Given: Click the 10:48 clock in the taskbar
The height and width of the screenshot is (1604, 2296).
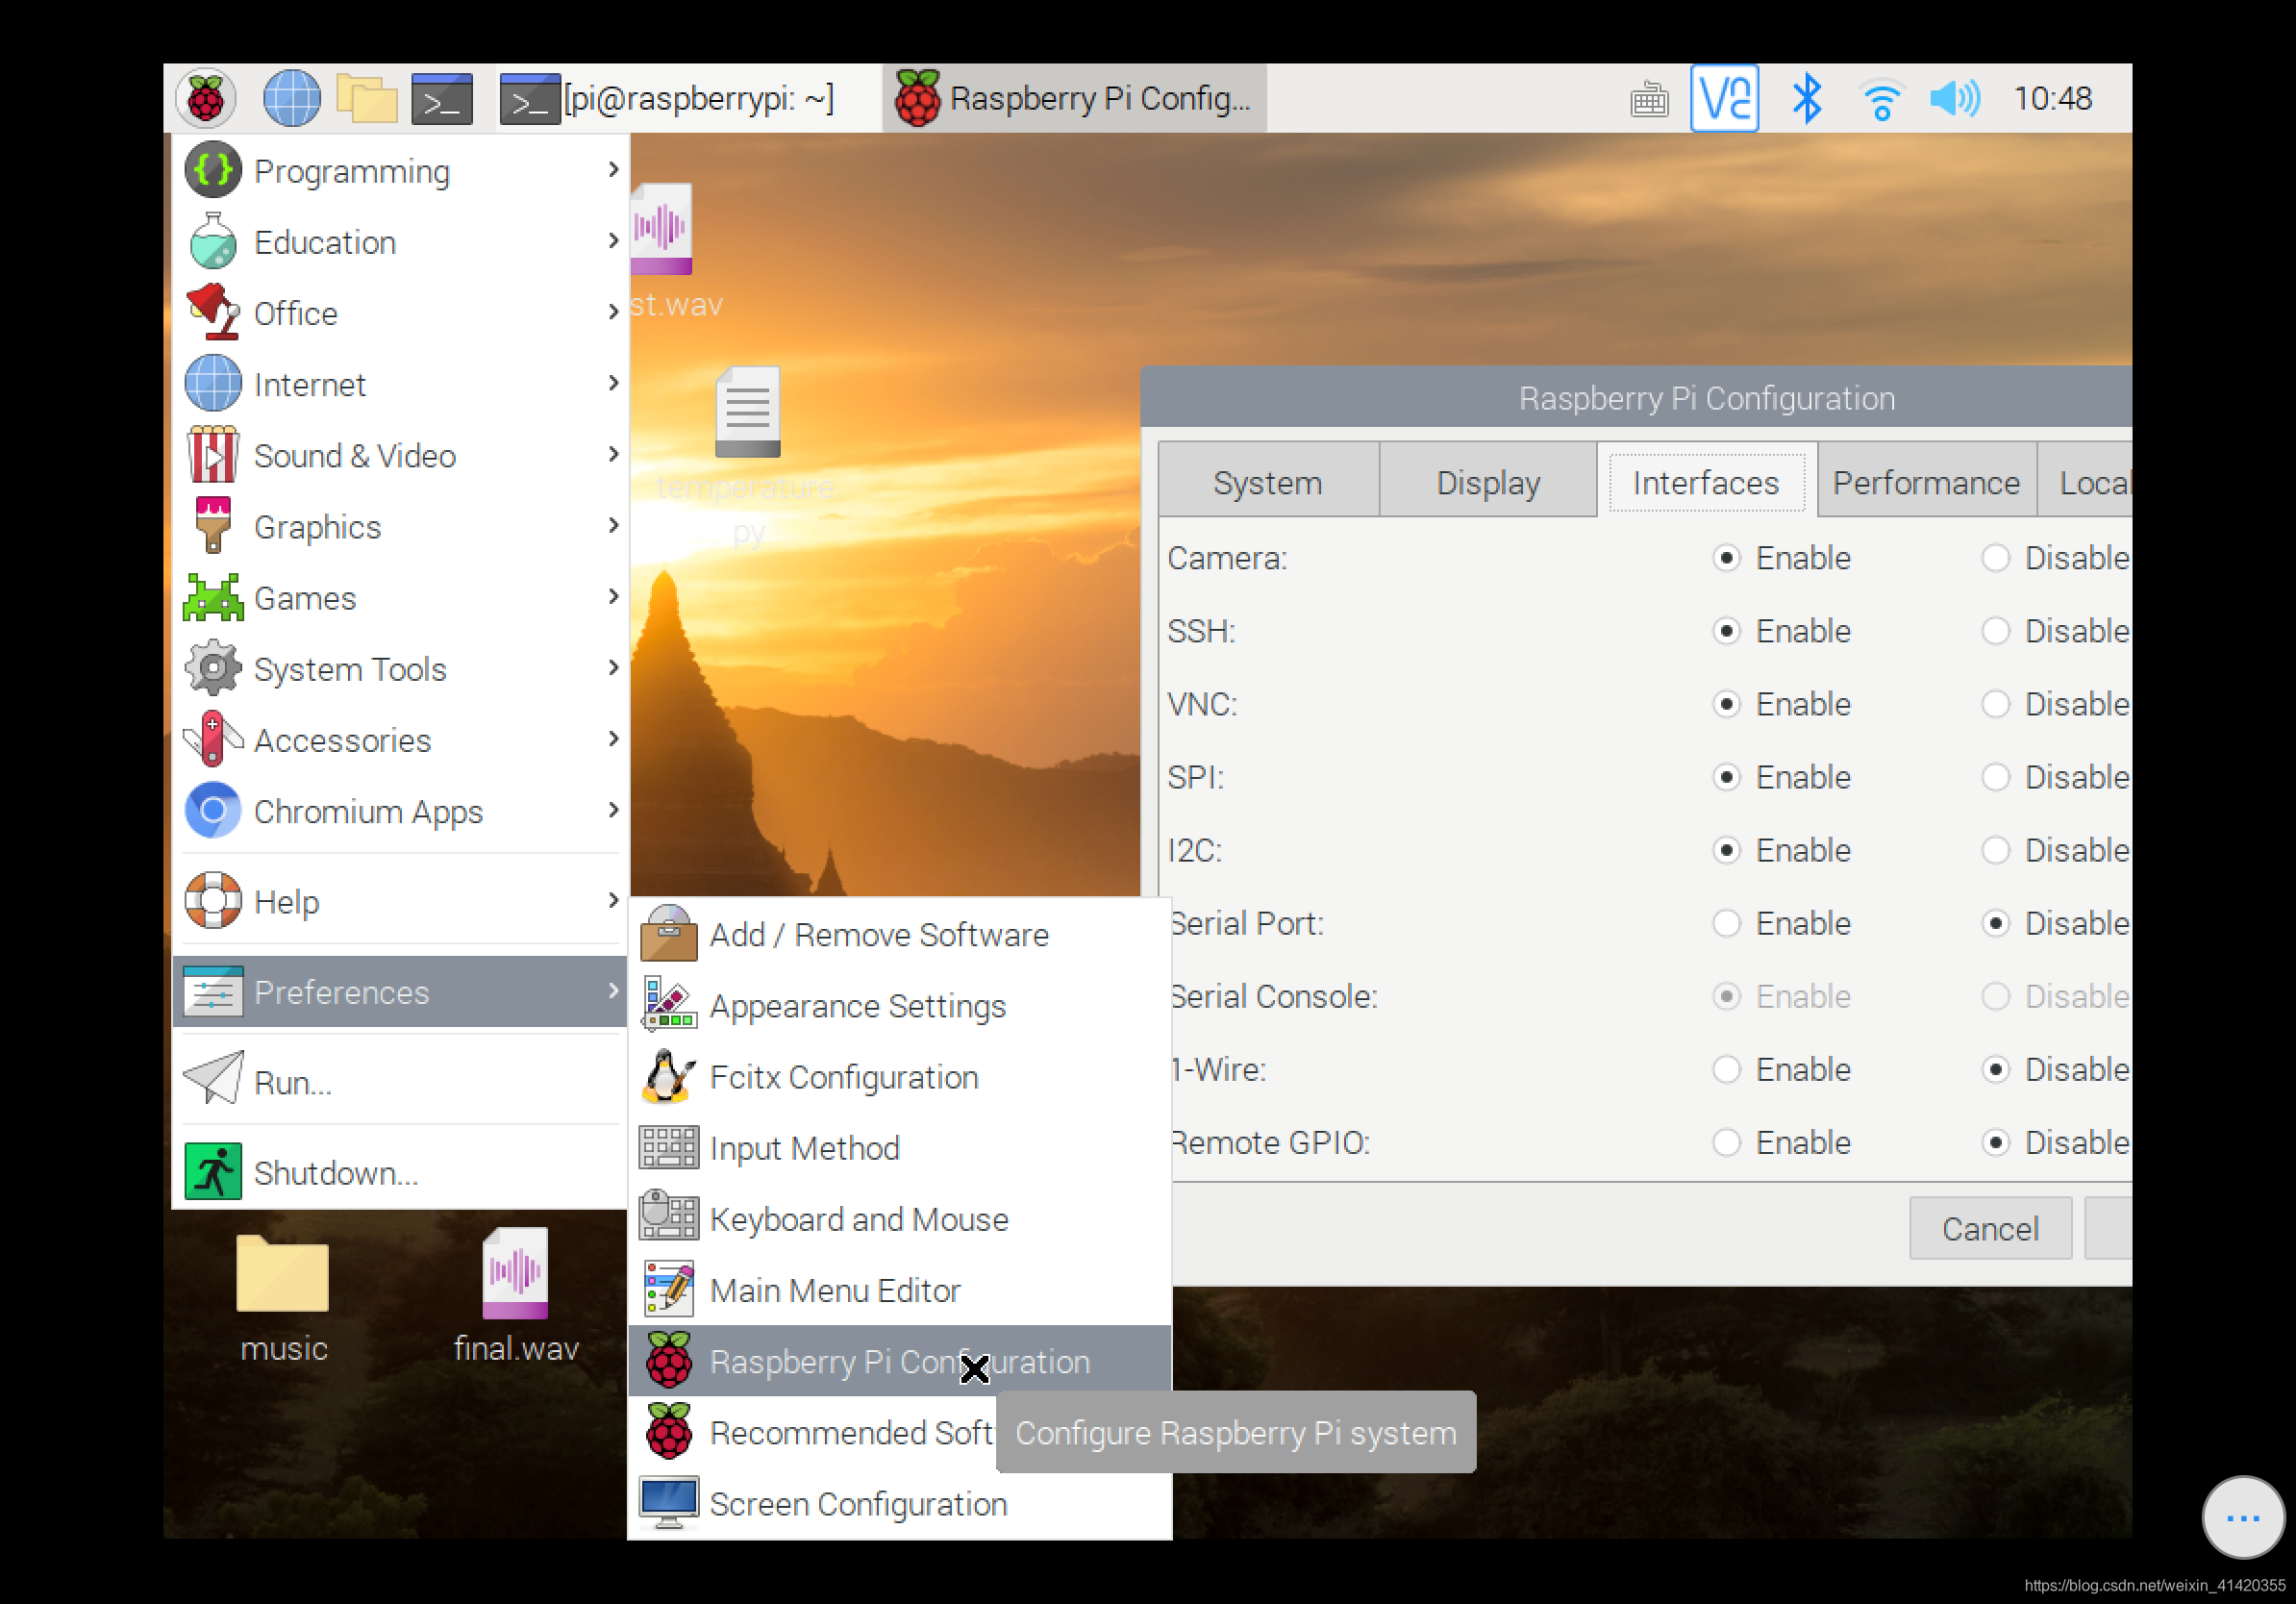Looking at the screenshot, I should click(x=2052, y=98).
